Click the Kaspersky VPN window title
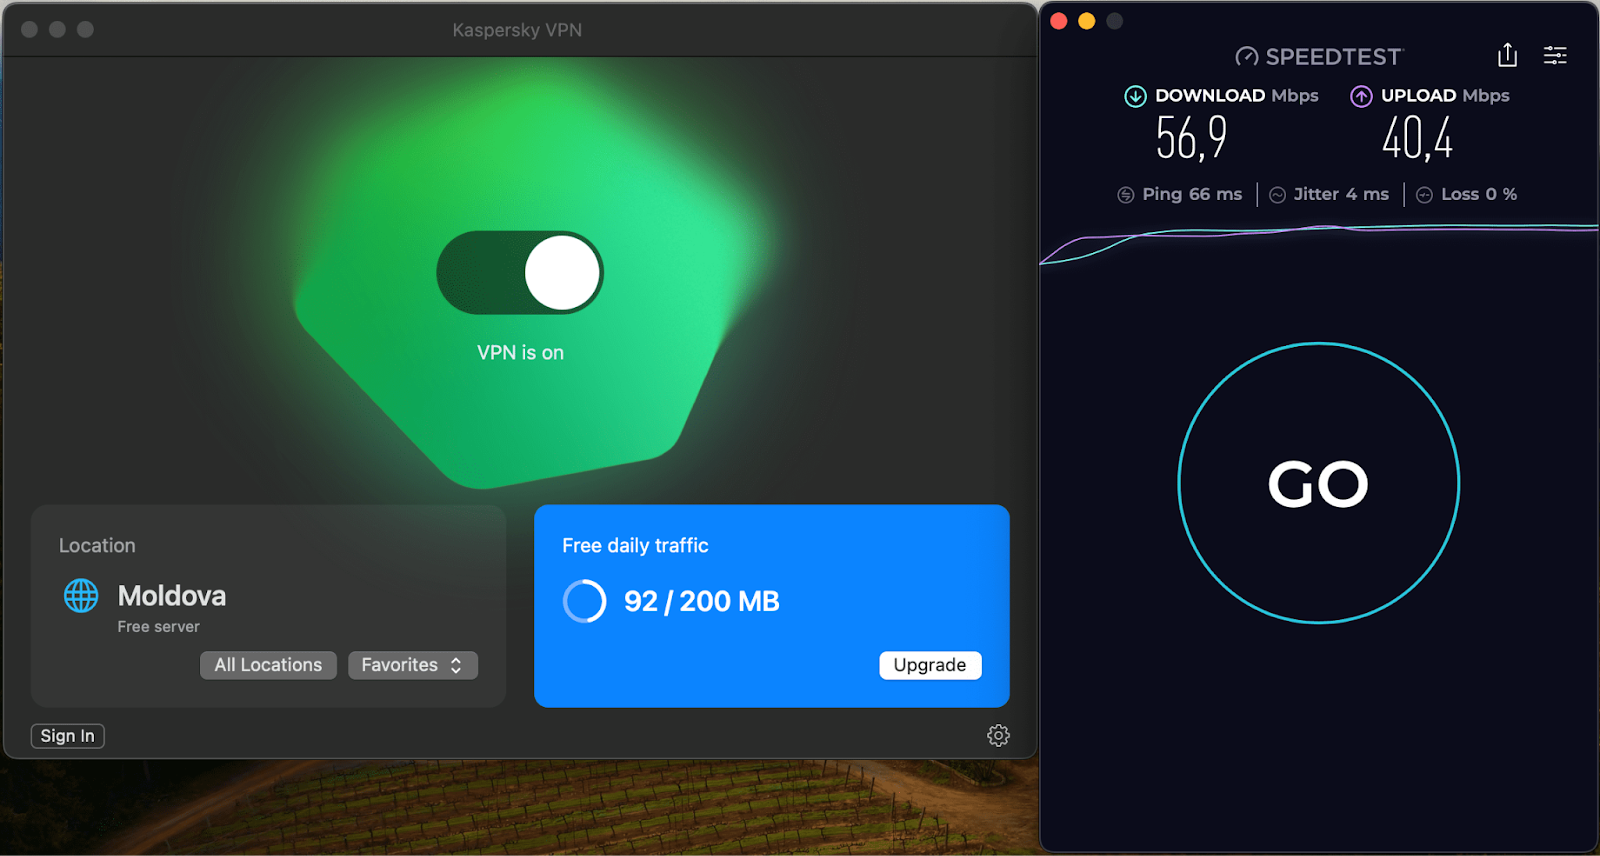This screenshot has width=1600, height=856. pyautogui.click(x=517, y=30)
